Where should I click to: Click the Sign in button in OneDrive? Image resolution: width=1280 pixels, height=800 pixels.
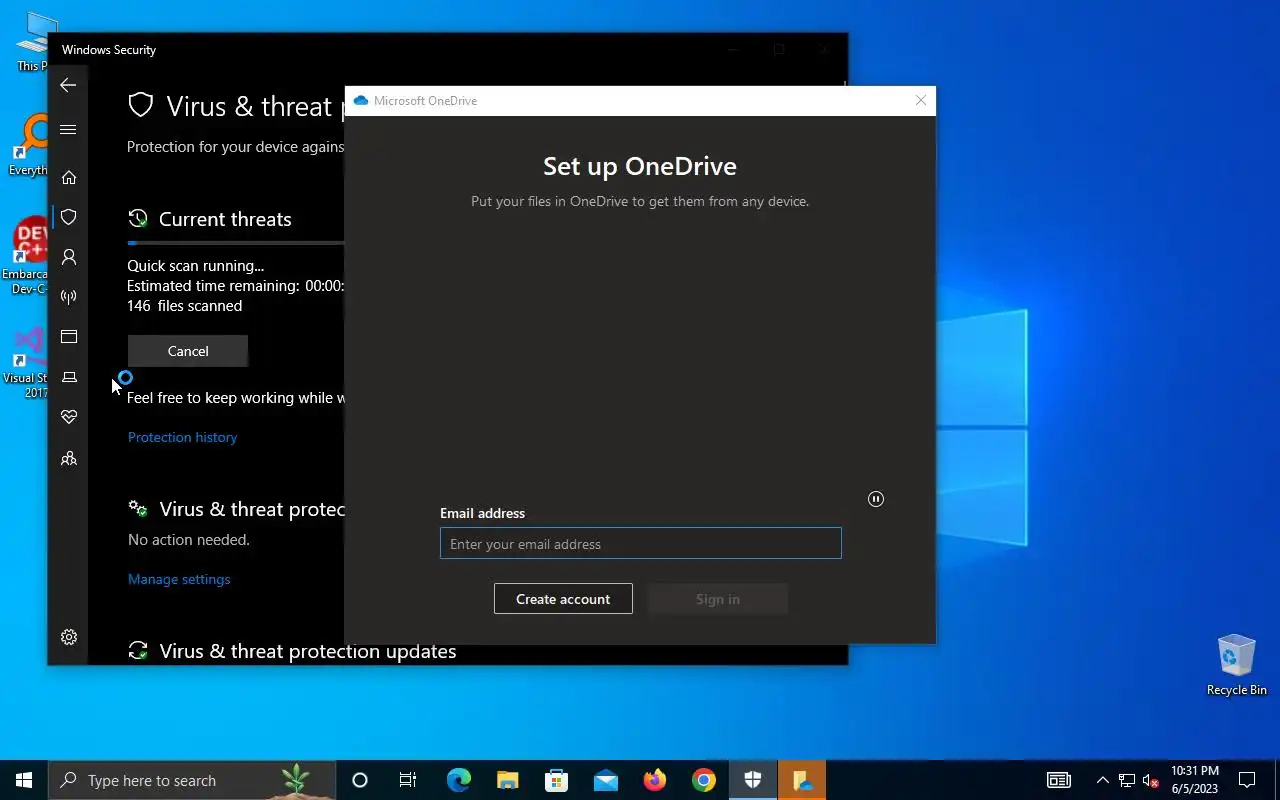(718, 599)
